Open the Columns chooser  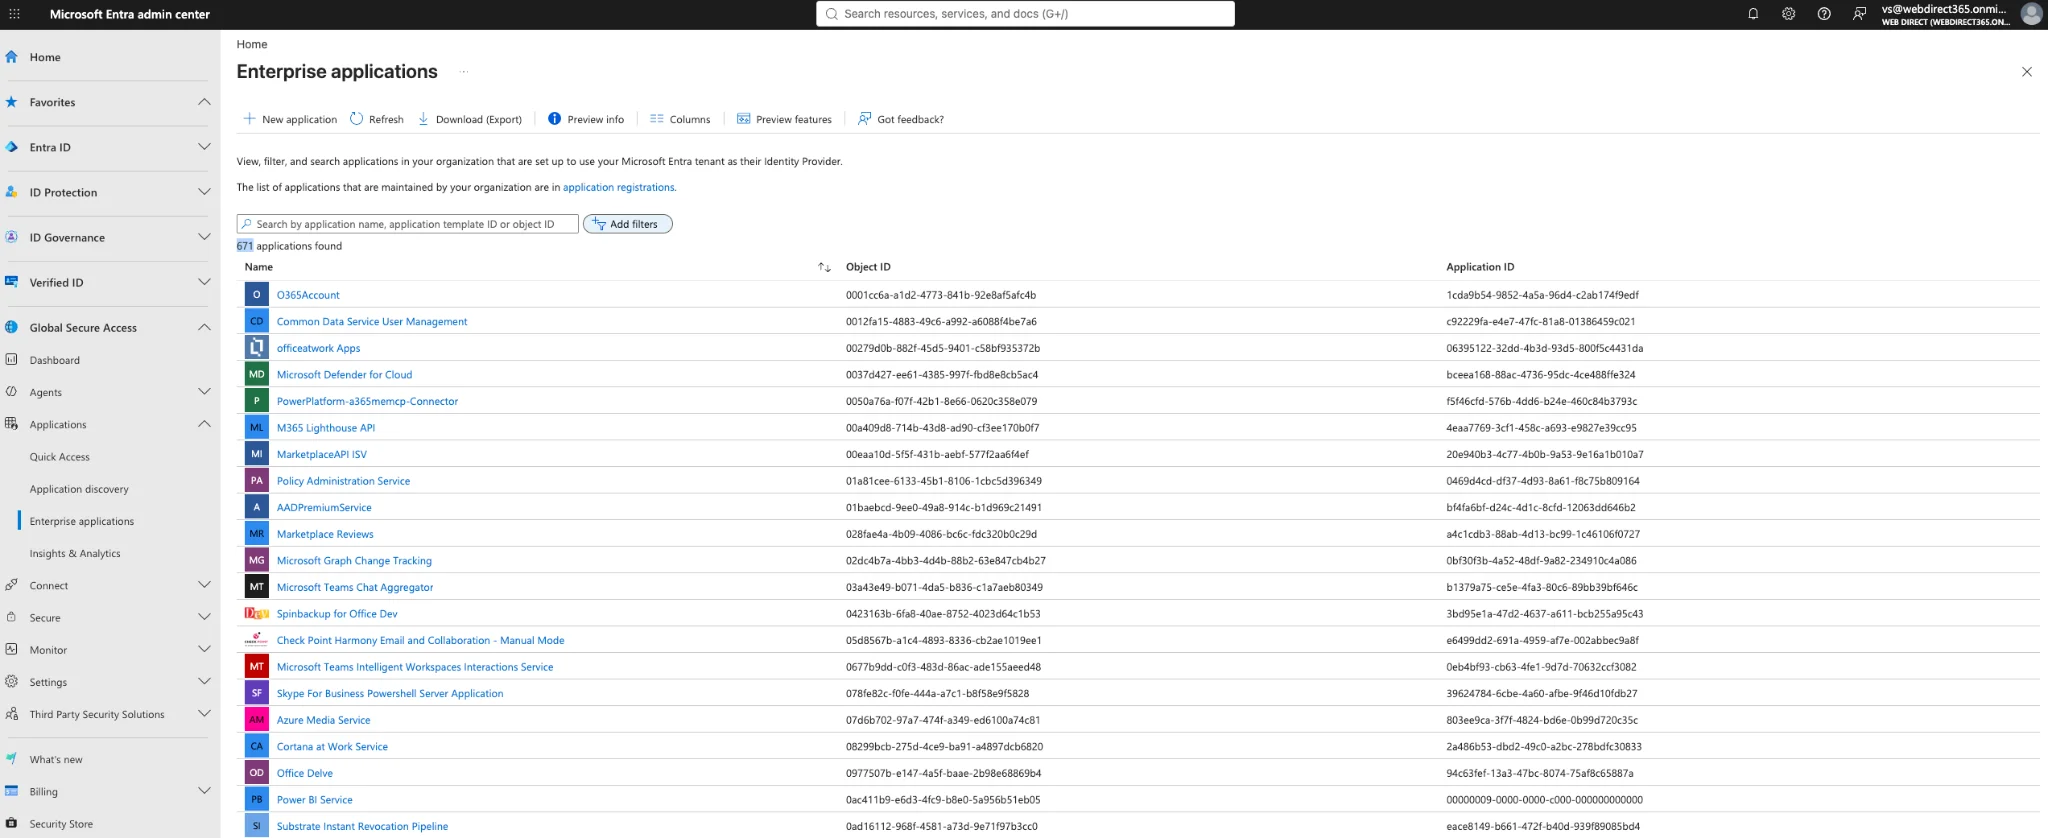coord(680,119)
